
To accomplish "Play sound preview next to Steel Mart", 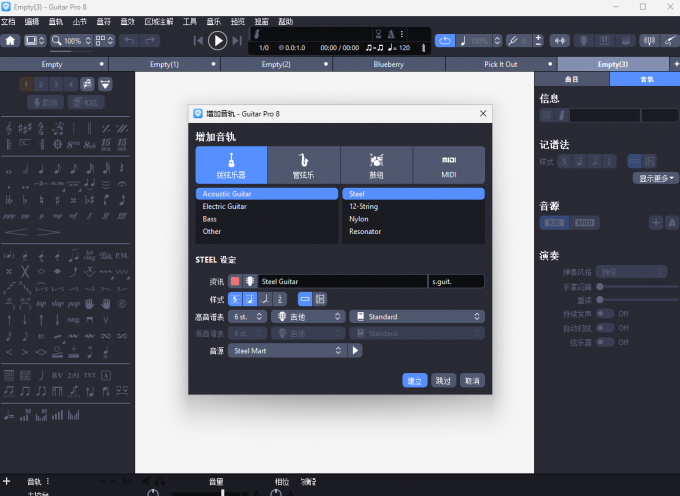I will [x=355, y=351].
